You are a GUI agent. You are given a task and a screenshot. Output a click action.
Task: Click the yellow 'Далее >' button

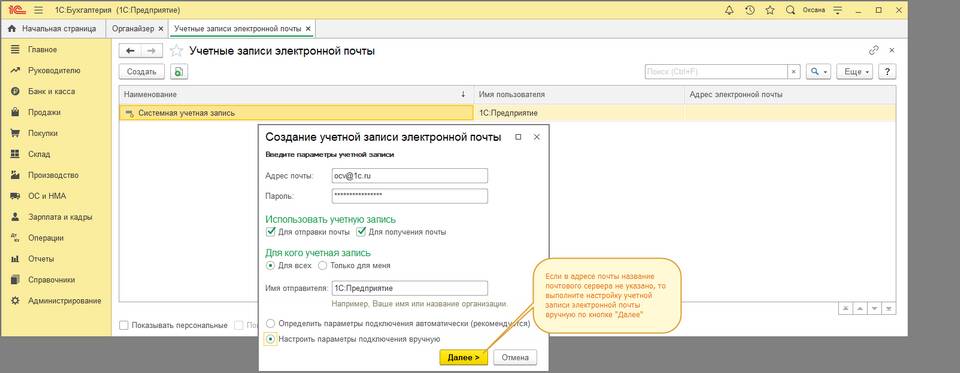[x=463, y=357]
